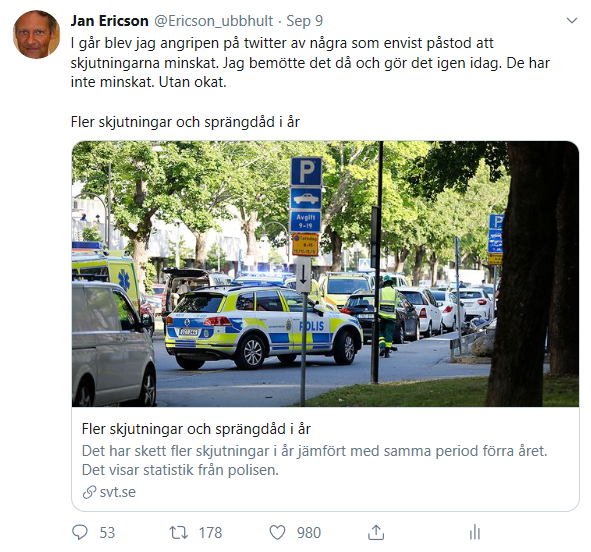Open the Sep 9 timestamp link
The width and height of the screenshot is (591, 552).
coord(305,21)
